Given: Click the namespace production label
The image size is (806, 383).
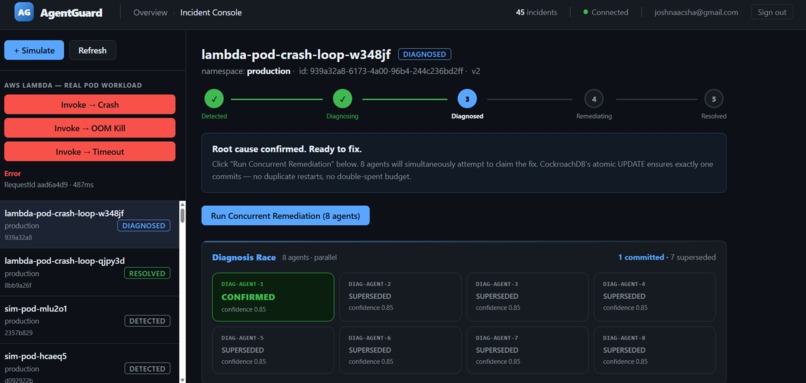Looking at the screenshot, I should [x=246, y=71].
